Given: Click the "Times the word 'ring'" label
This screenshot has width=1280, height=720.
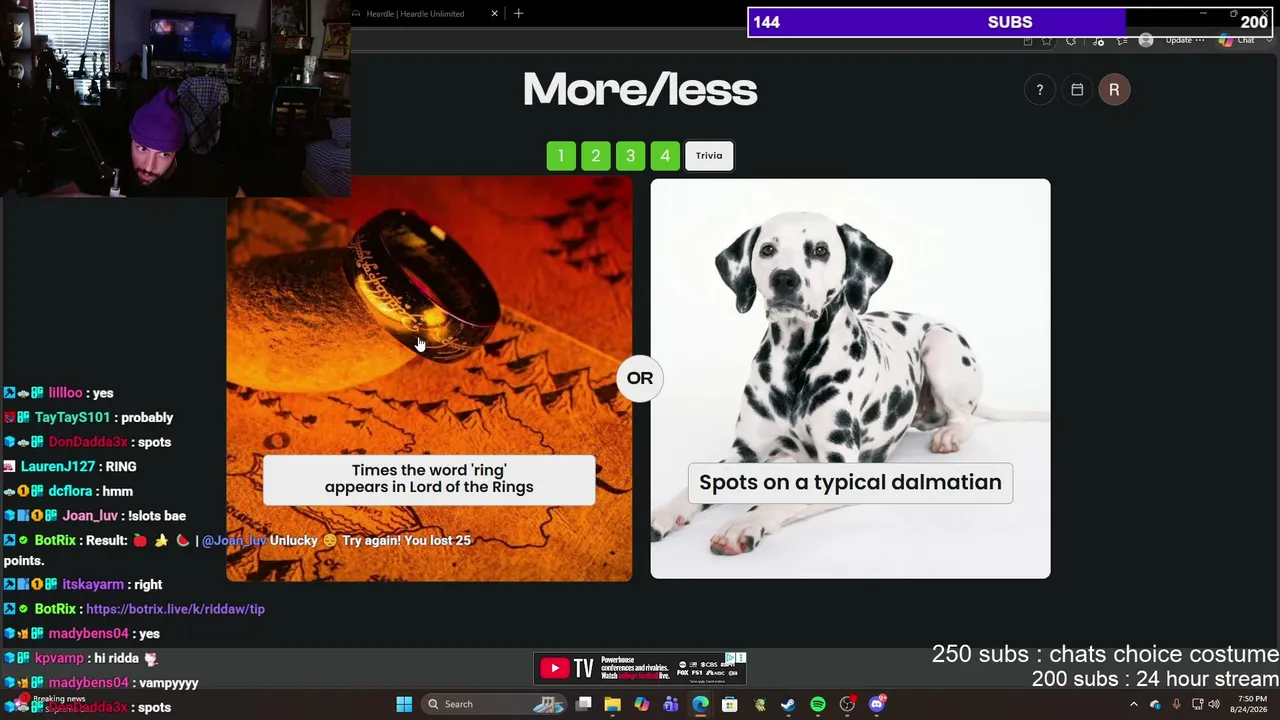Looking at the screenshot, I should [429, 479].
